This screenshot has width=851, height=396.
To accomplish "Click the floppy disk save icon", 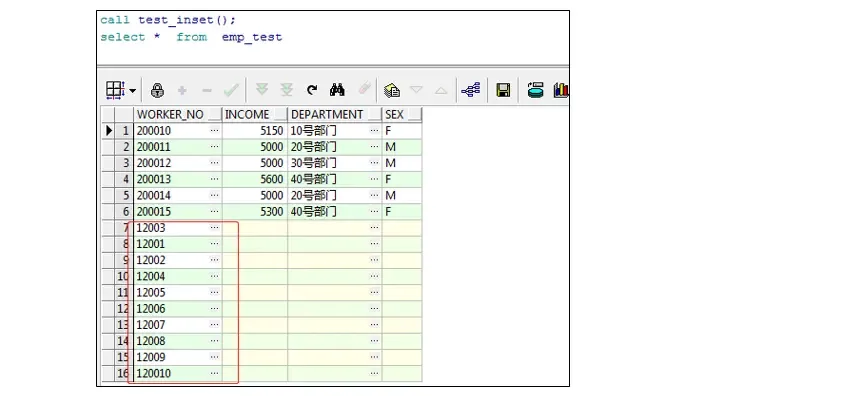I will coord(503,90).
